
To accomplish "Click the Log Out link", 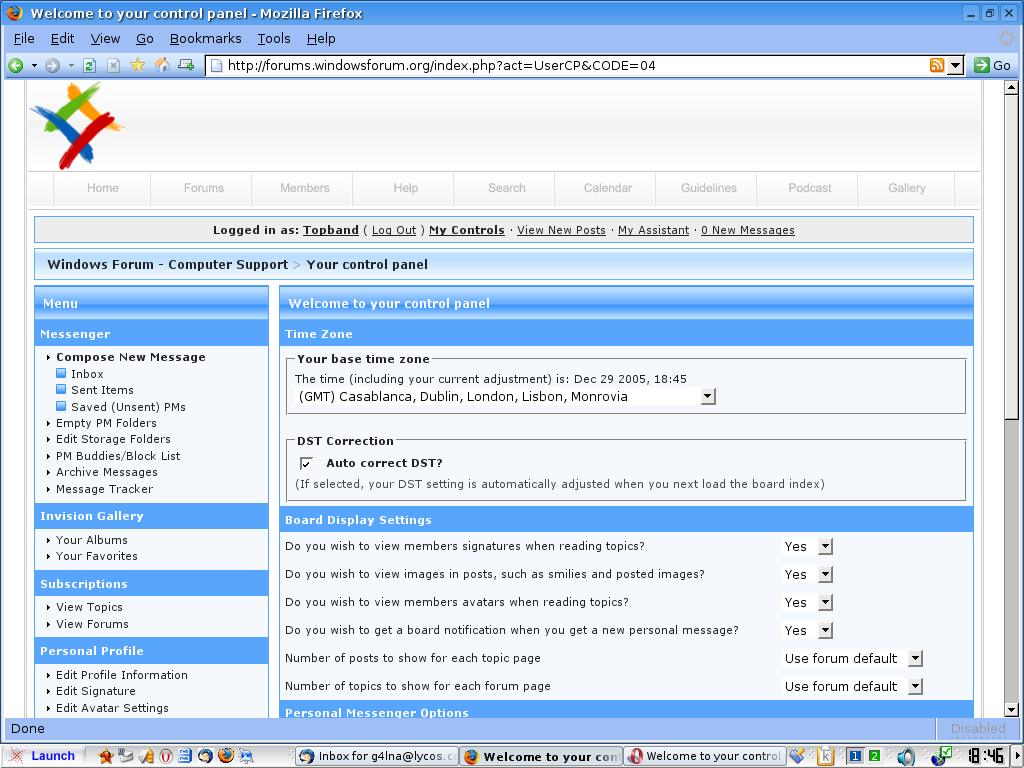I will [394, 230].
